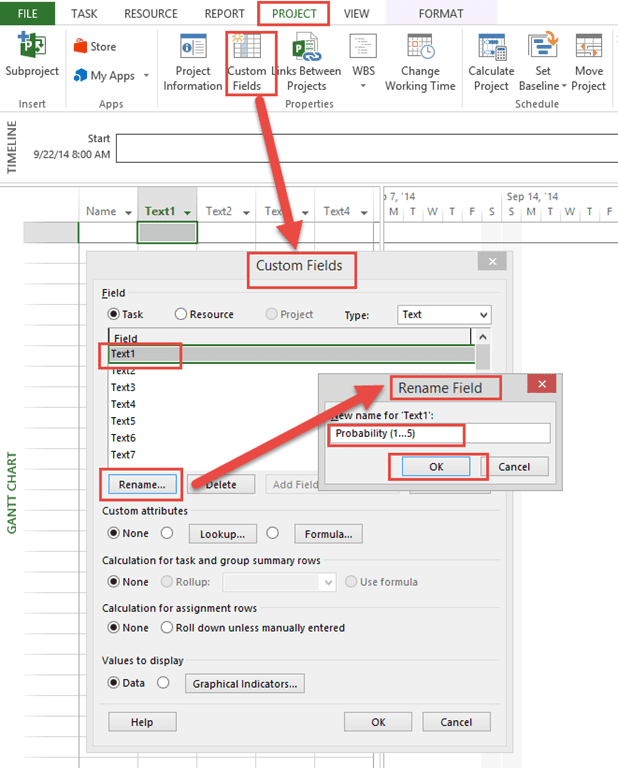Open the Text1 column dropdown
Image resolution: width=618 pixels, height=768 pixels.
pyautogui.click(x=187, y=213)
